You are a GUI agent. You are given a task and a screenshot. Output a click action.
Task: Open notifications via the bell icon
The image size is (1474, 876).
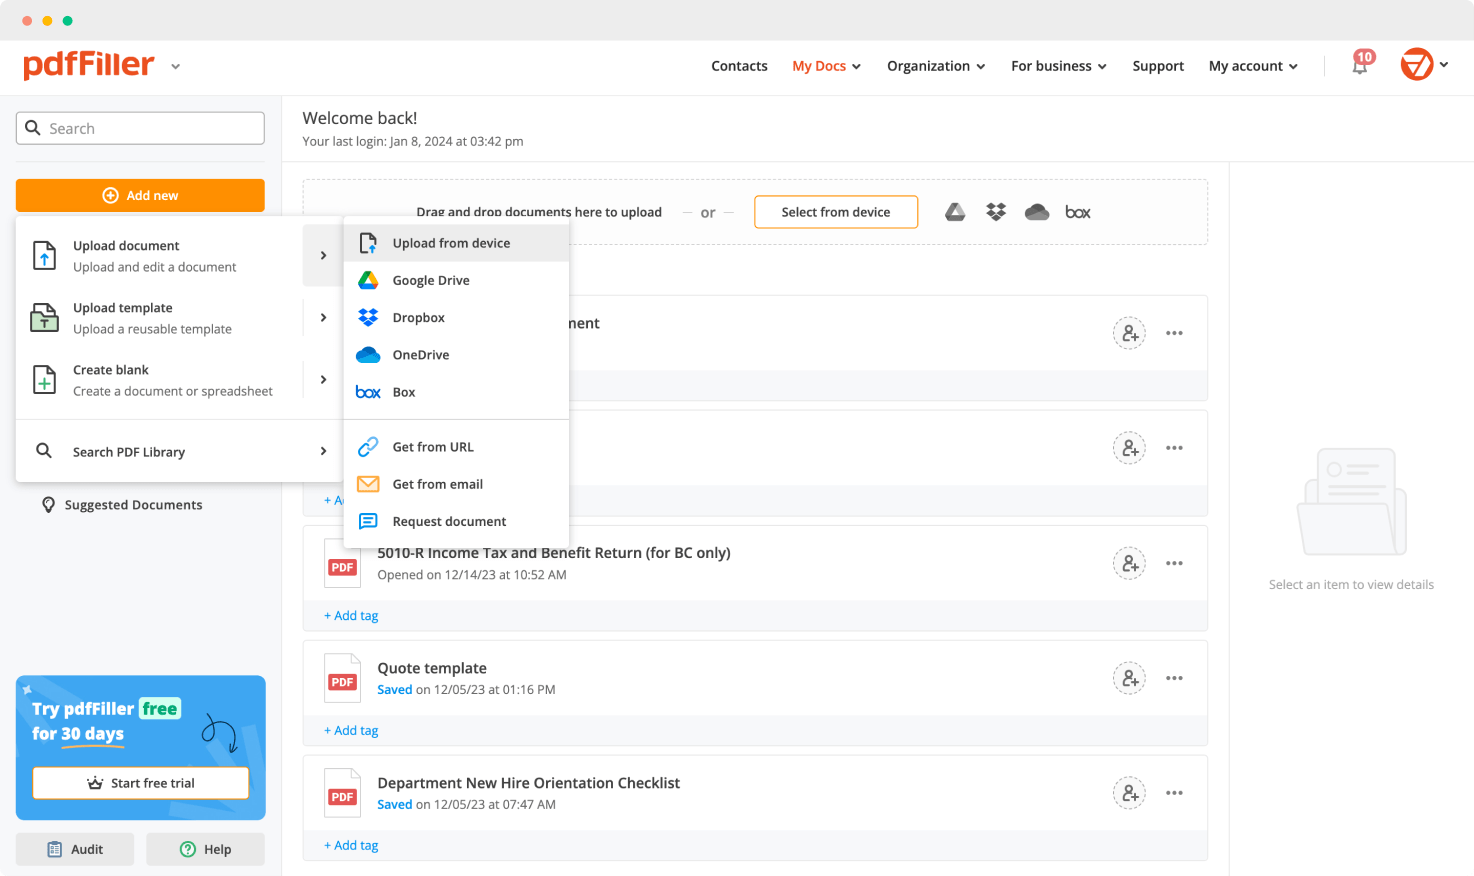tap(1359, 64)
